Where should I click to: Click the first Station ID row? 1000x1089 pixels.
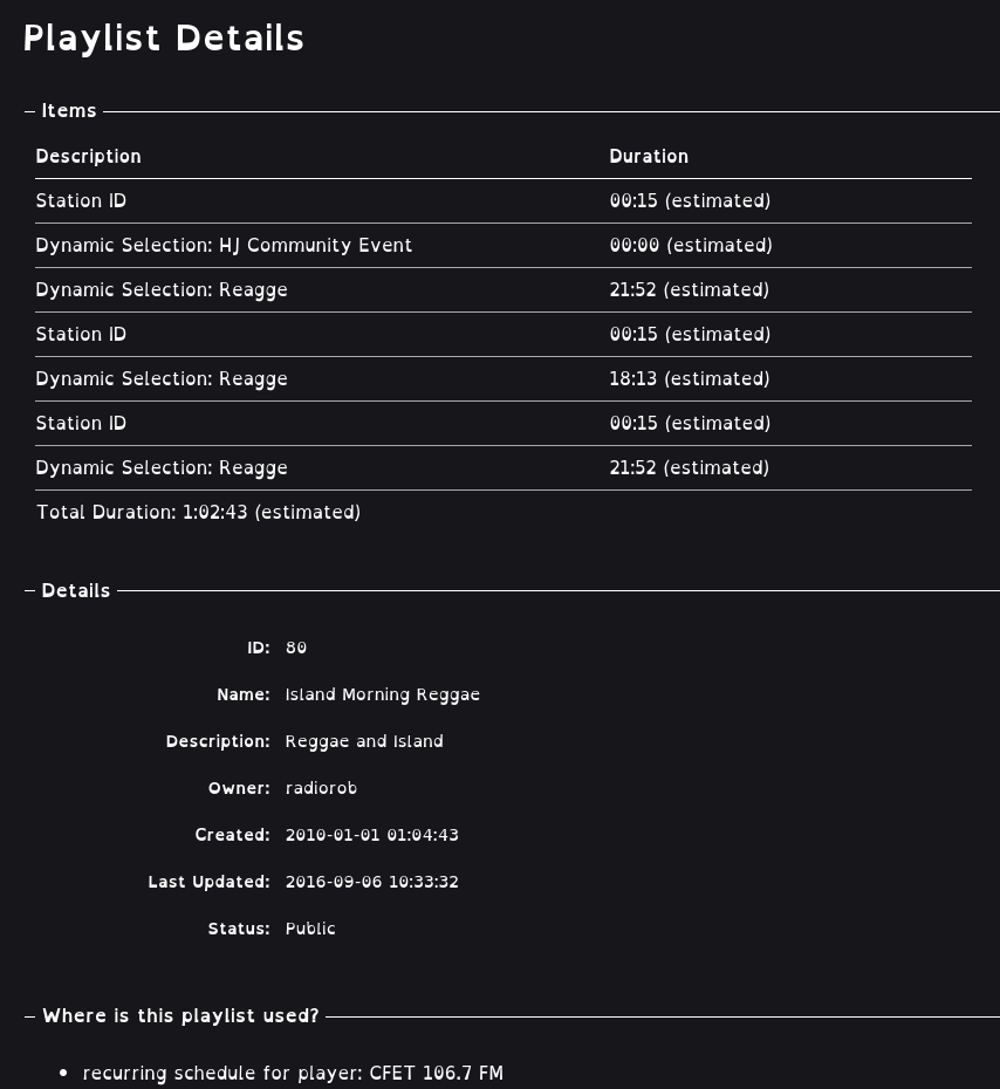coord(503,201)
